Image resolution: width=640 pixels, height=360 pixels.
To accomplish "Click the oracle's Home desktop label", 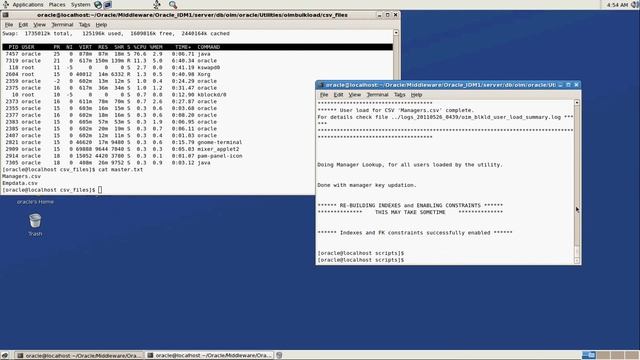I will 35,202.
